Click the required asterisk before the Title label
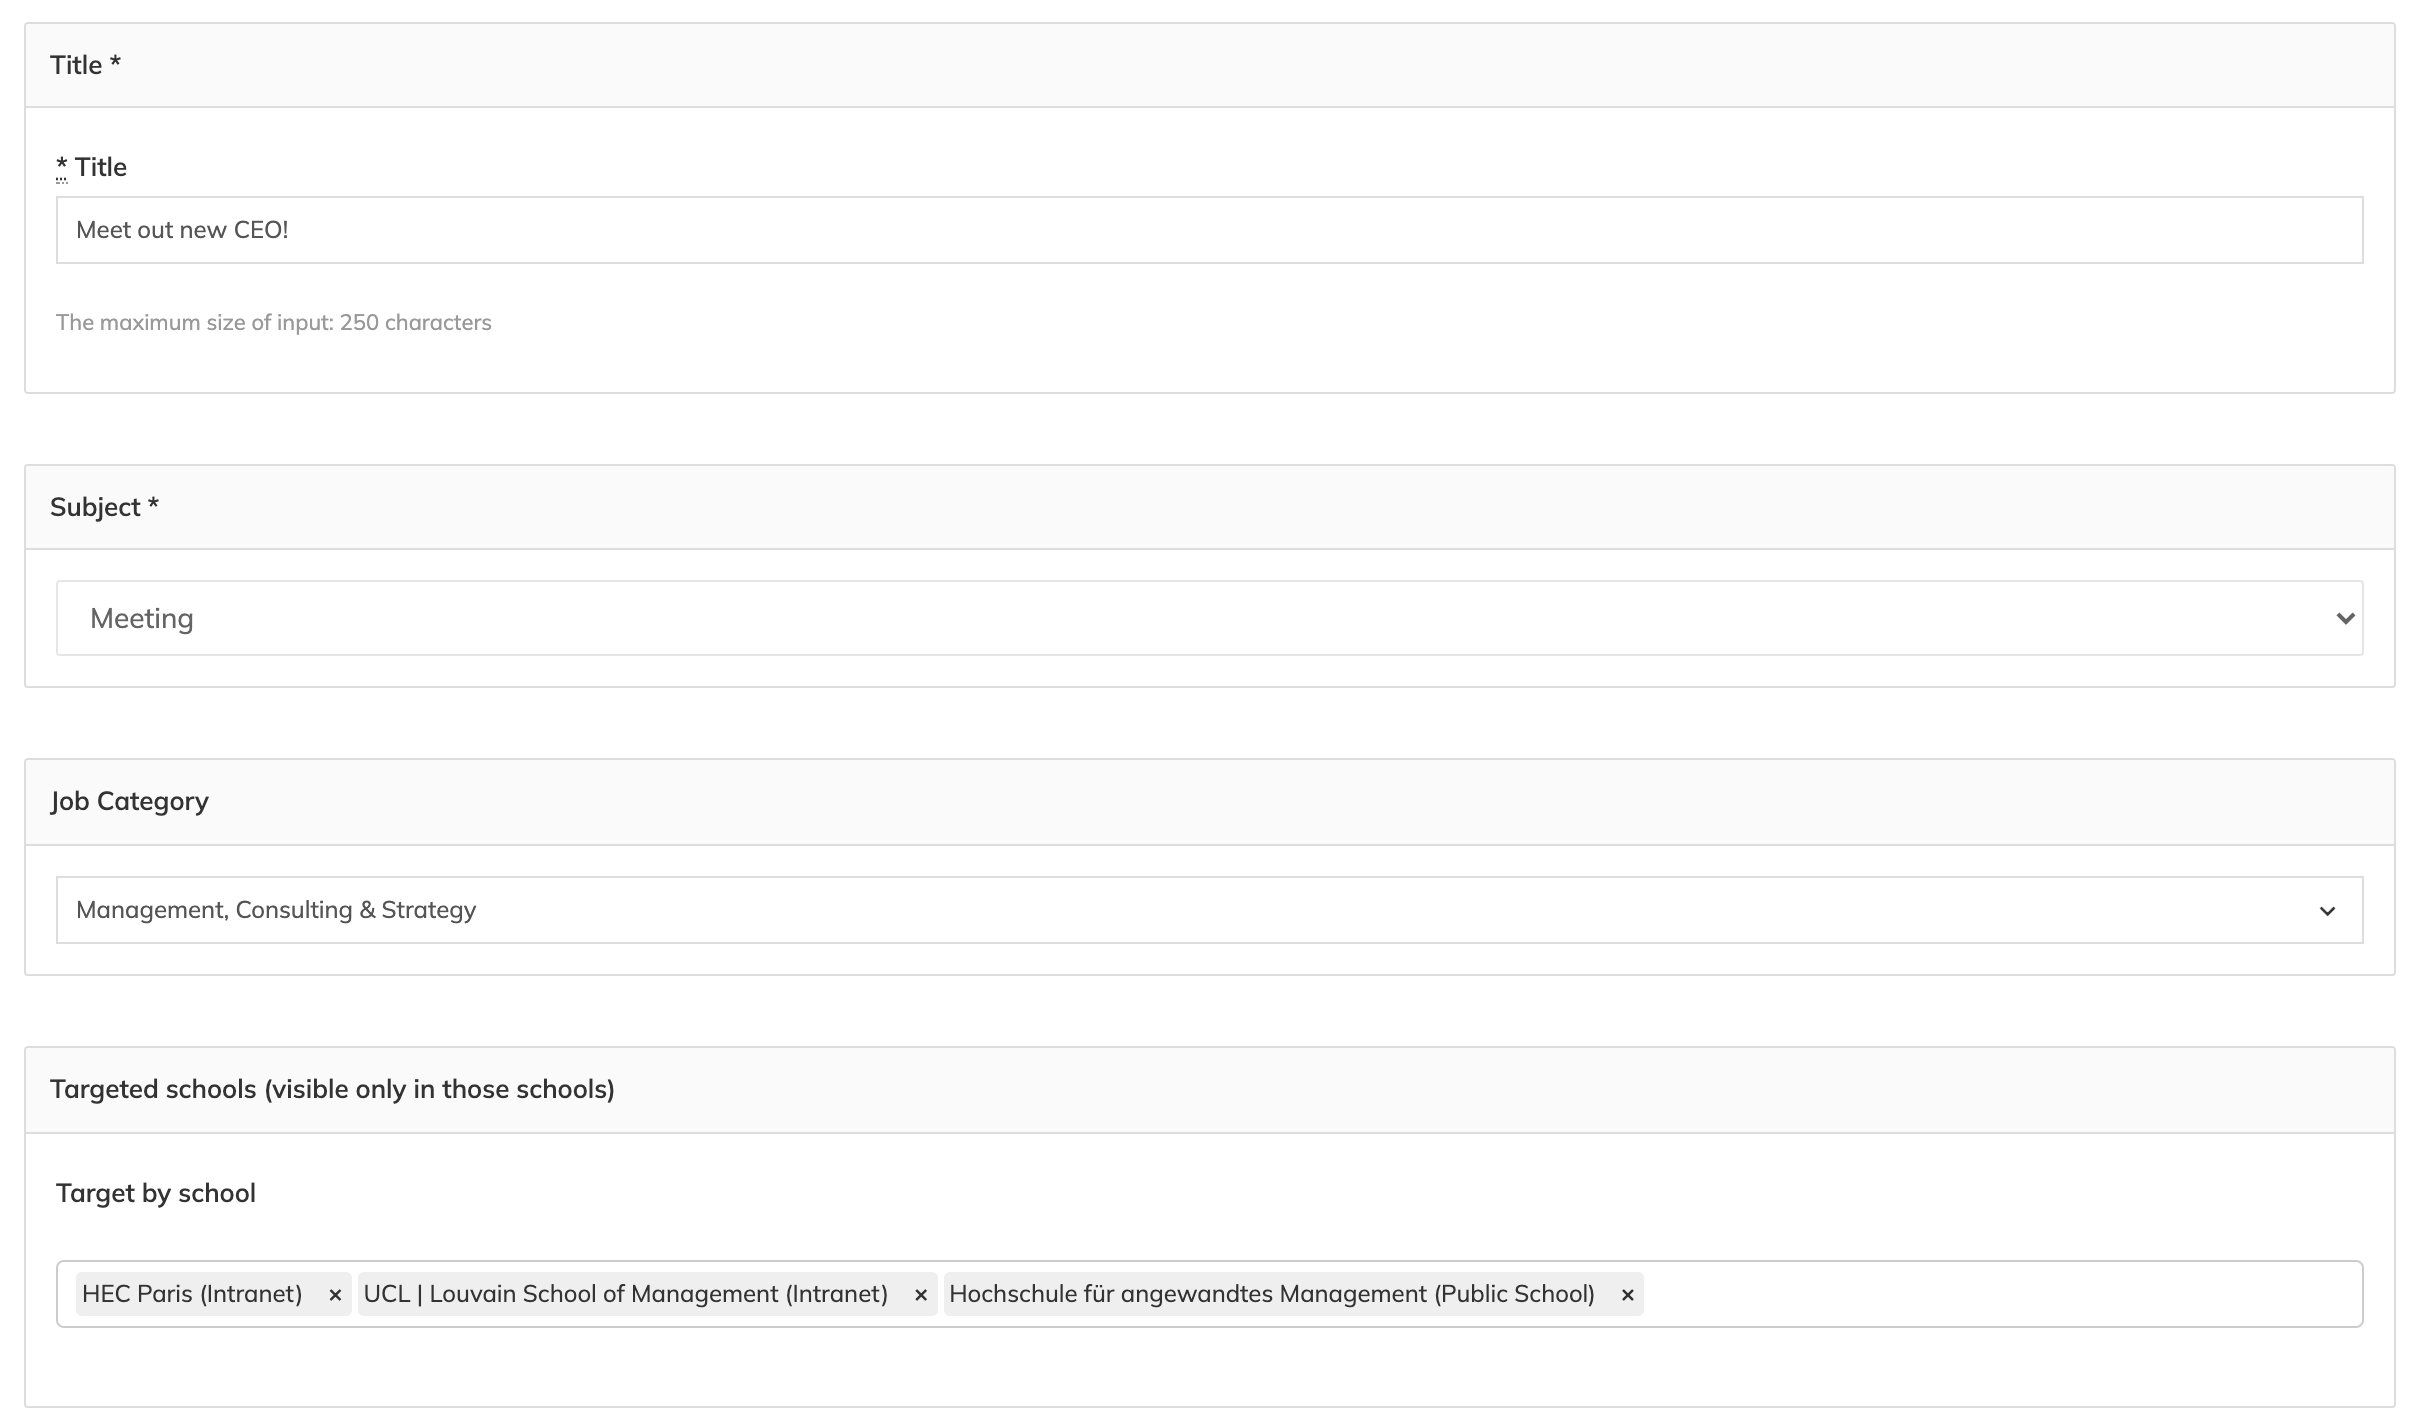 62,166
